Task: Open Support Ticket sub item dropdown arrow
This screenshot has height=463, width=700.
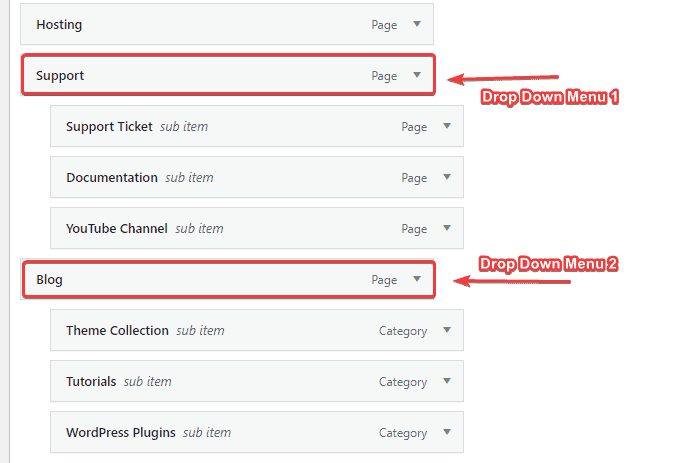Action: click(x=447, y=127)
